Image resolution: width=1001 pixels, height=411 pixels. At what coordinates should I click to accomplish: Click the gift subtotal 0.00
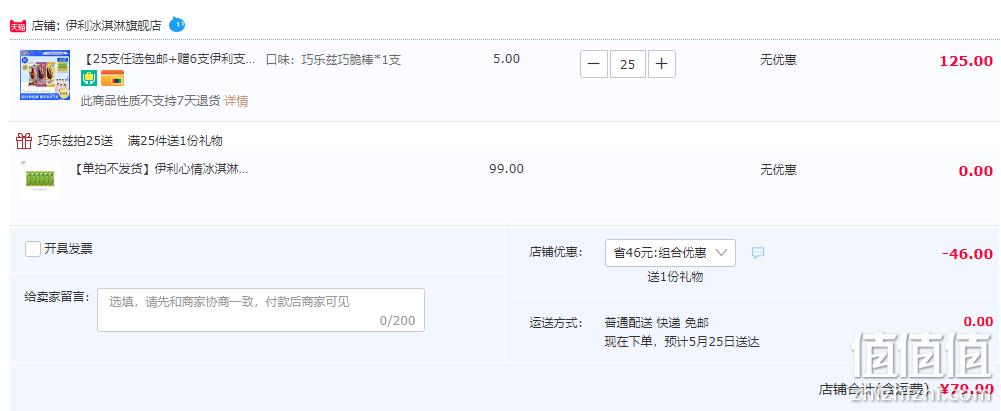[x=976, y=171]
